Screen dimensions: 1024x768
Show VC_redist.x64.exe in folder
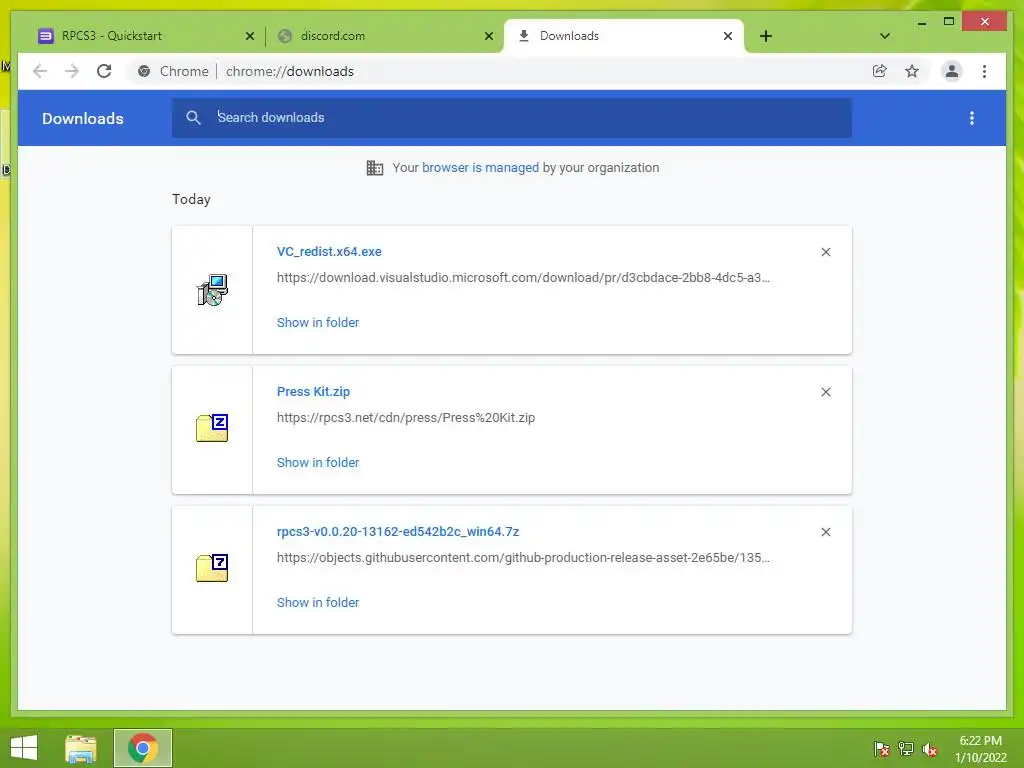point(317,323)
